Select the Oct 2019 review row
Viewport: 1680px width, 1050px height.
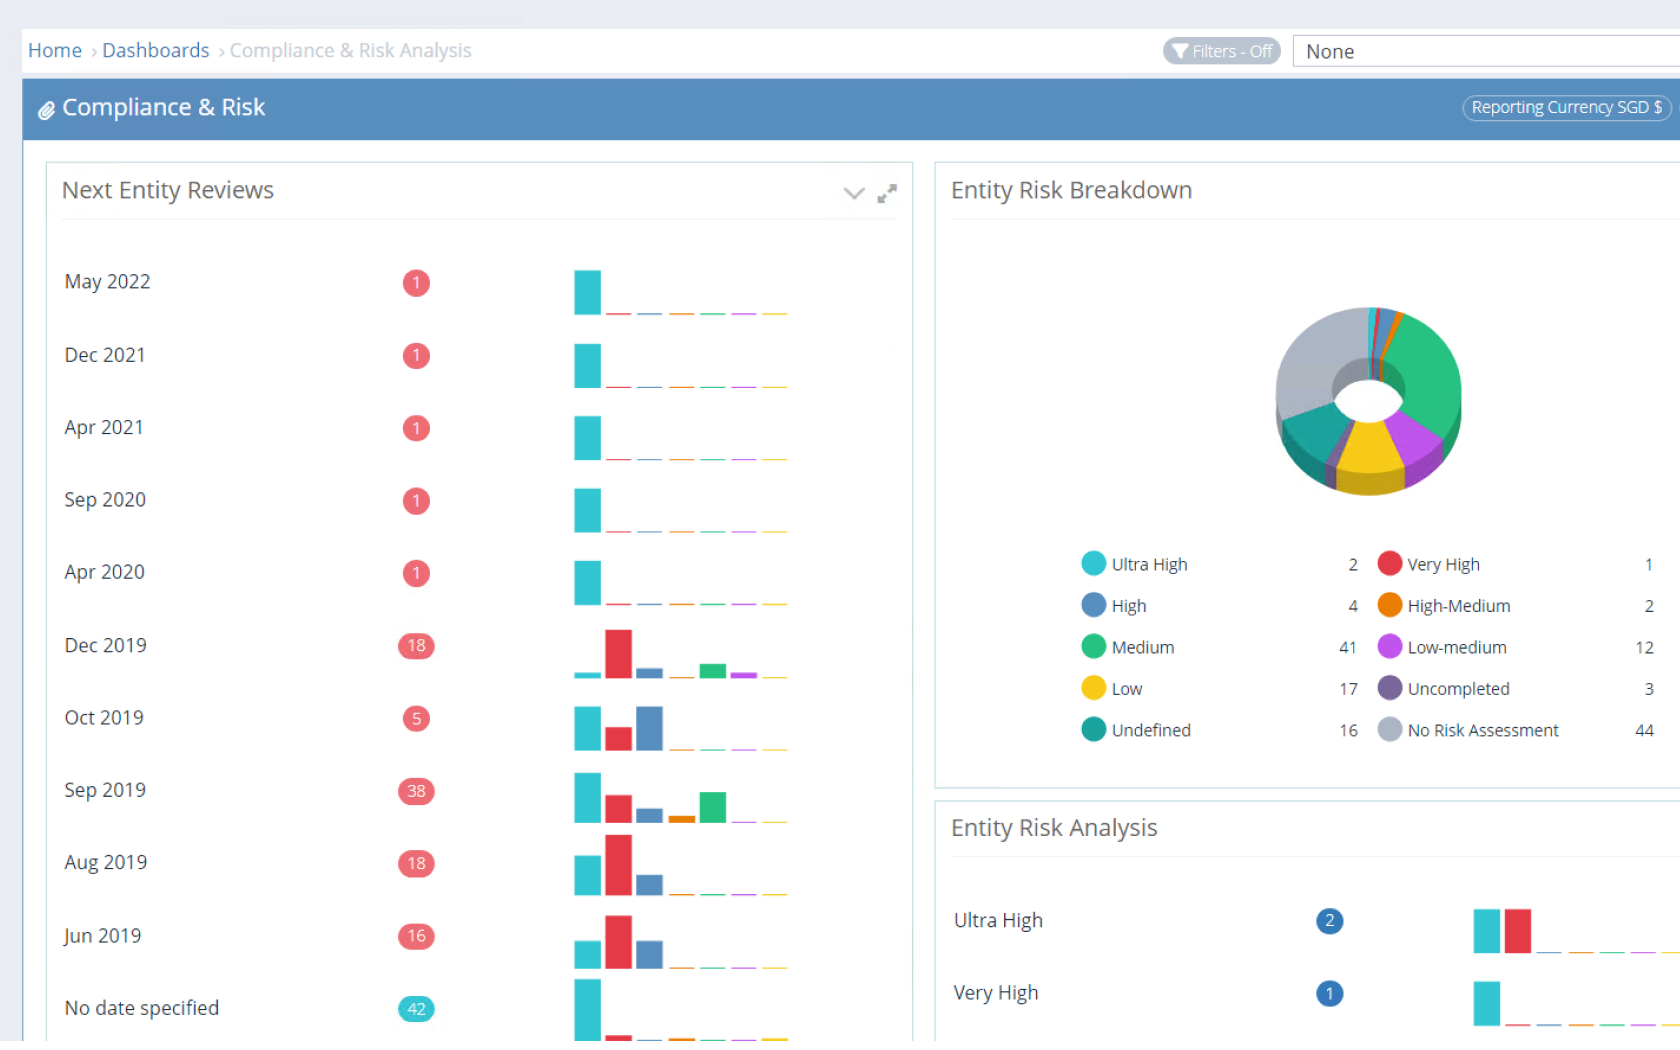[104, 718]
